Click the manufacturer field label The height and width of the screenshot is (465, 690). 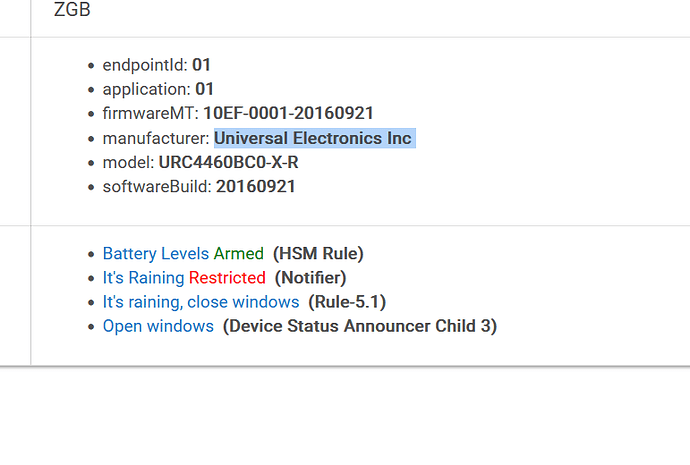(x=156, y=138)
